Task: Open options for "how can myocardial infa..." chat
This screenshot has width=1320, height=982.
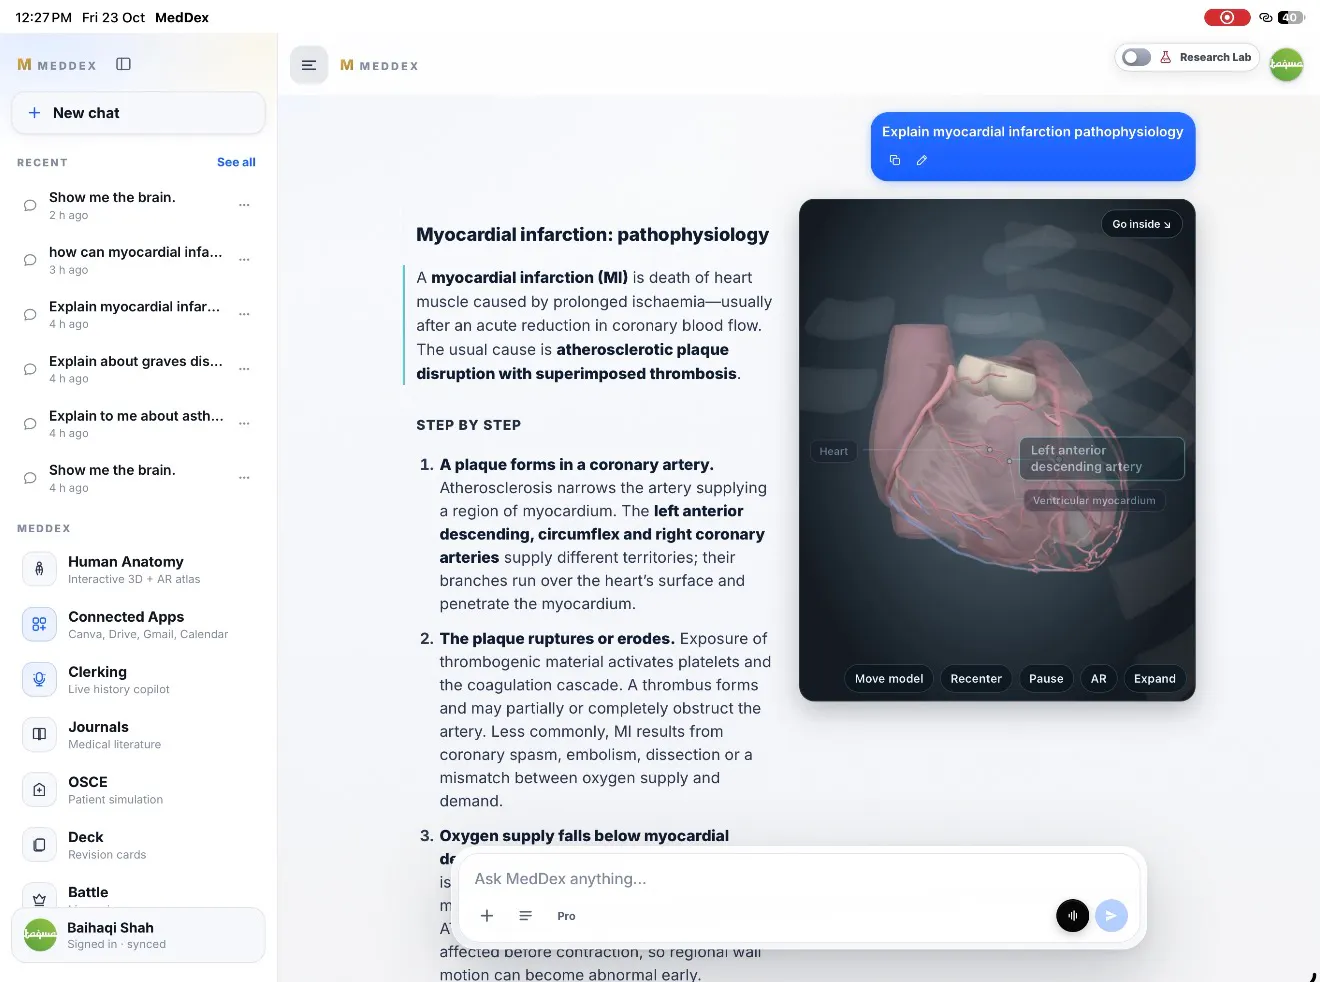Action: [244, 260]
